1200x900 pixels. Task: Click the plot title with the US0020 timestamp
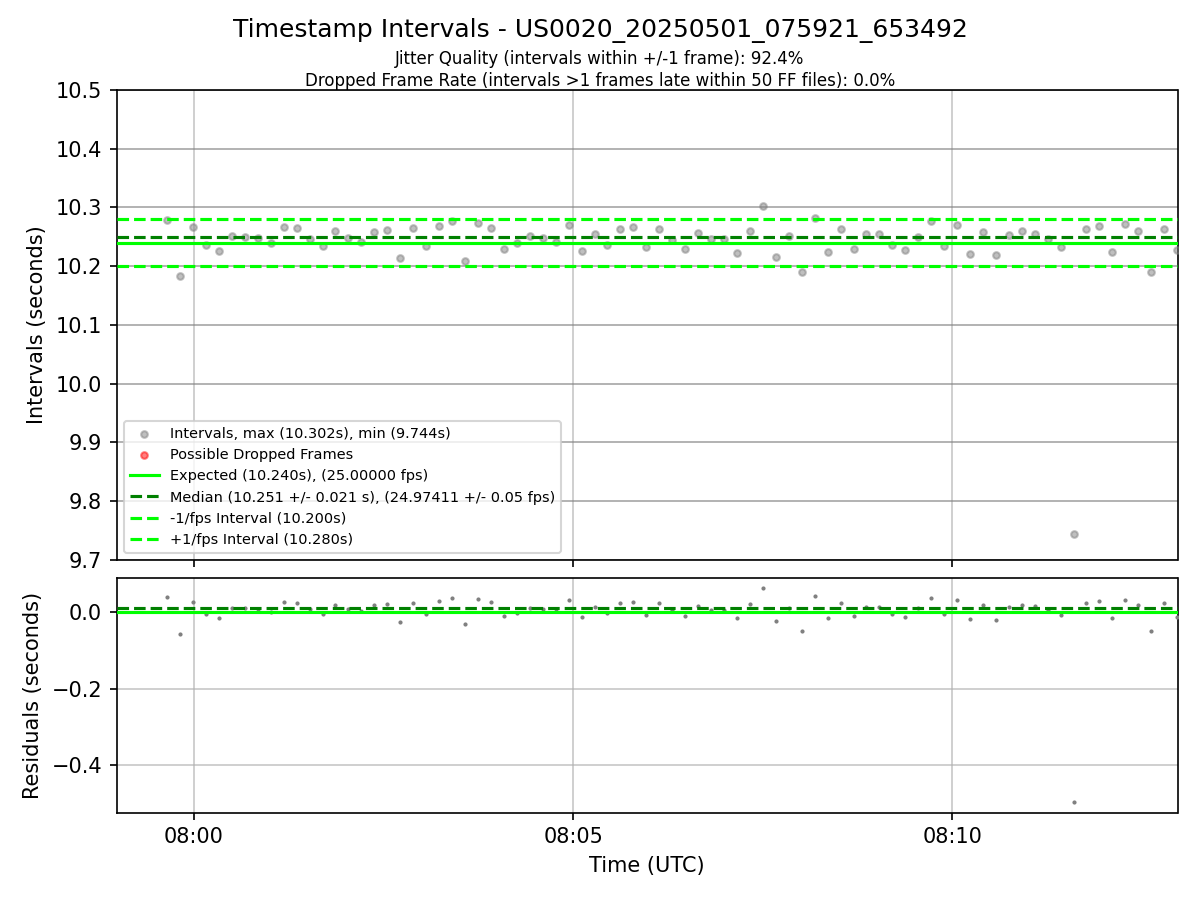point(600,29)
